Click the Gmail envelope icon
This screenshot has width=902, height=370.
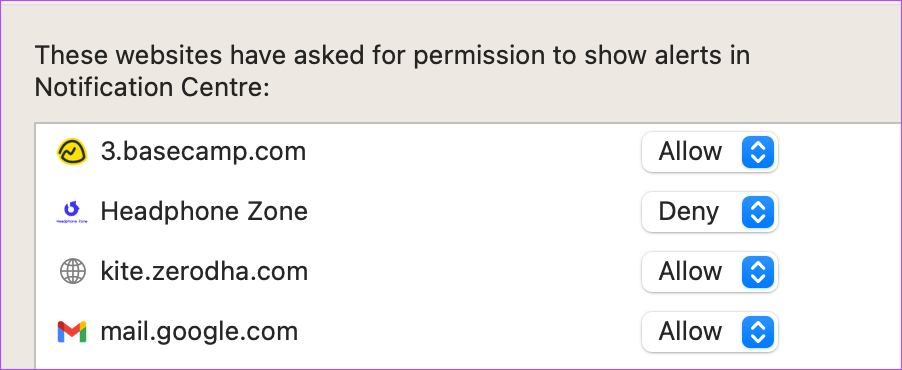pyautogui.click(x=72, y=332)
